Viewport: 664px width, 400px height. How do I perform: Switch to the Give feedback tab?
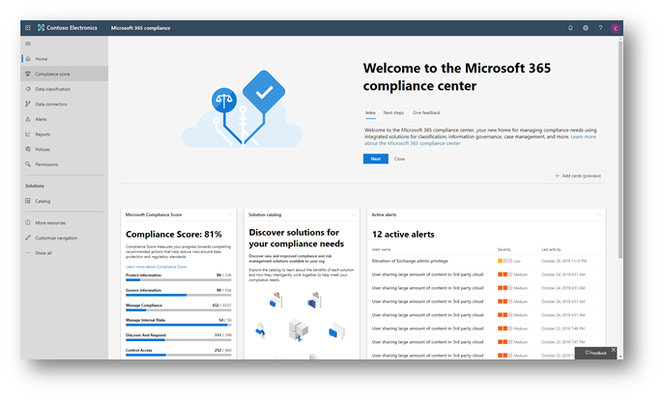(426, 113)
